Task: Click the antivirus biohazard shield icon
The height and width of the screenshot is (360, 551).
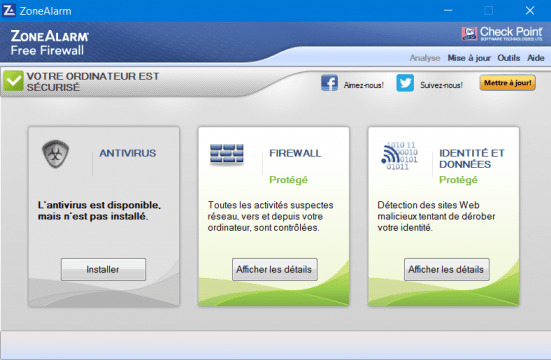Action: point(56,154)
